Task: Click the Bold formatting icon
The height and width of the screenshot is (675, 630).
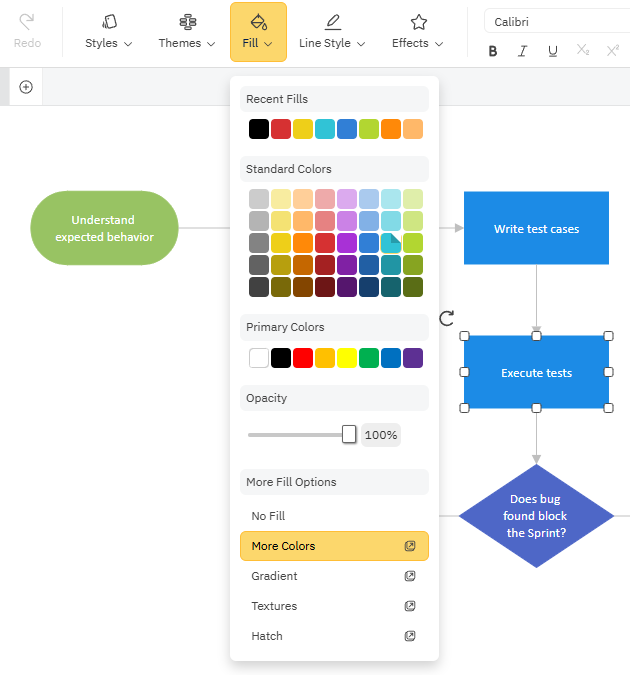Action: pos(493,51)
